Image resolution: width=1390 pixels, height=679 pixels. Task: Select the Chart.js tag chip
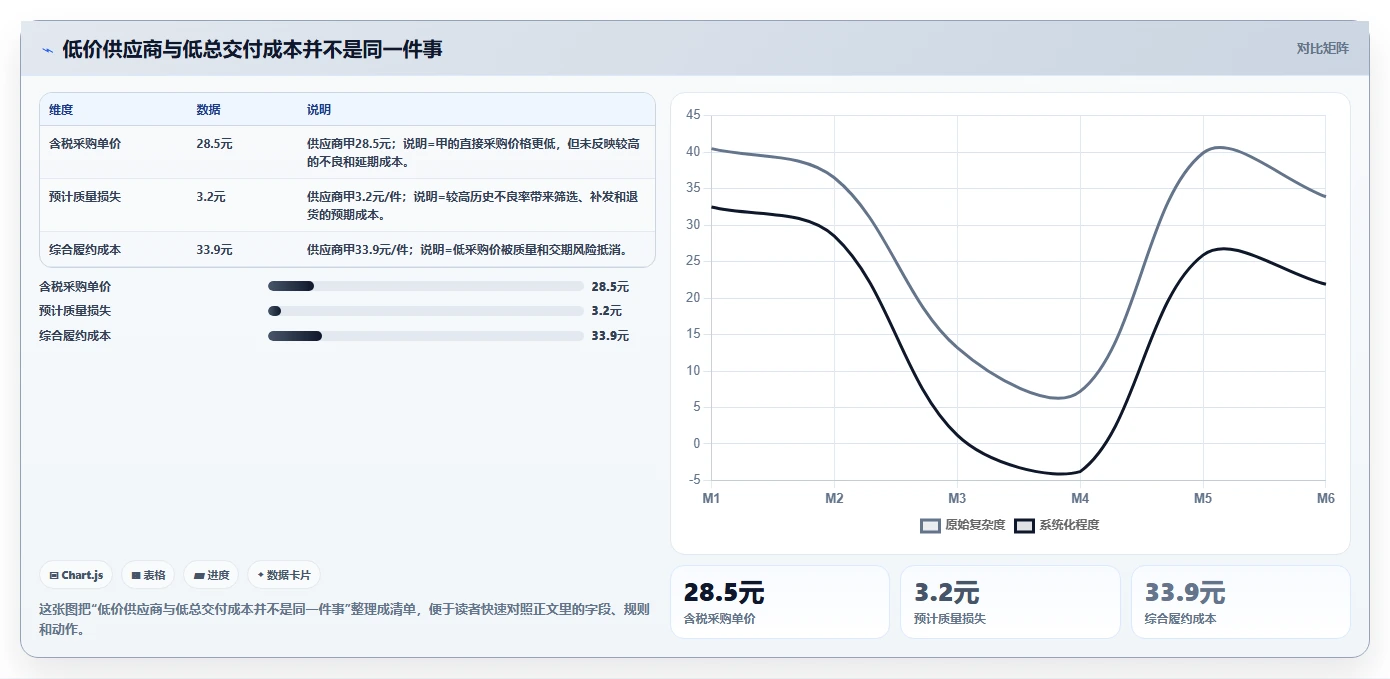[x=77, y=575]
